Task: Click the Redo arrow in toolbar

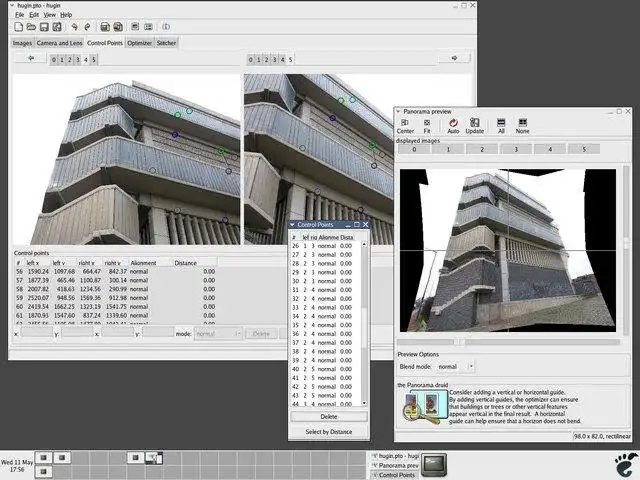Action: (x=87, y=27)
